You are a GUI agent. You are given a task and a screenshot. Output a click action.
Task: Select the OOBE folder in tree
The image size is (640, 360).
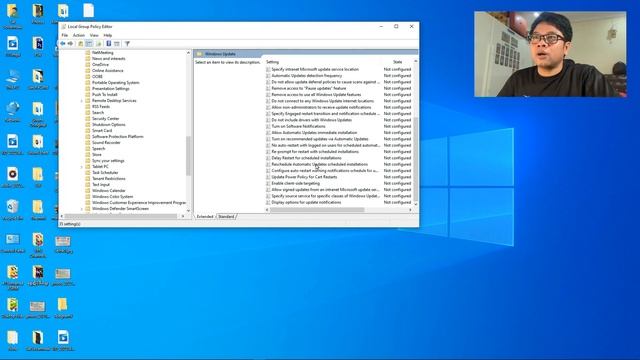(97, 76)
